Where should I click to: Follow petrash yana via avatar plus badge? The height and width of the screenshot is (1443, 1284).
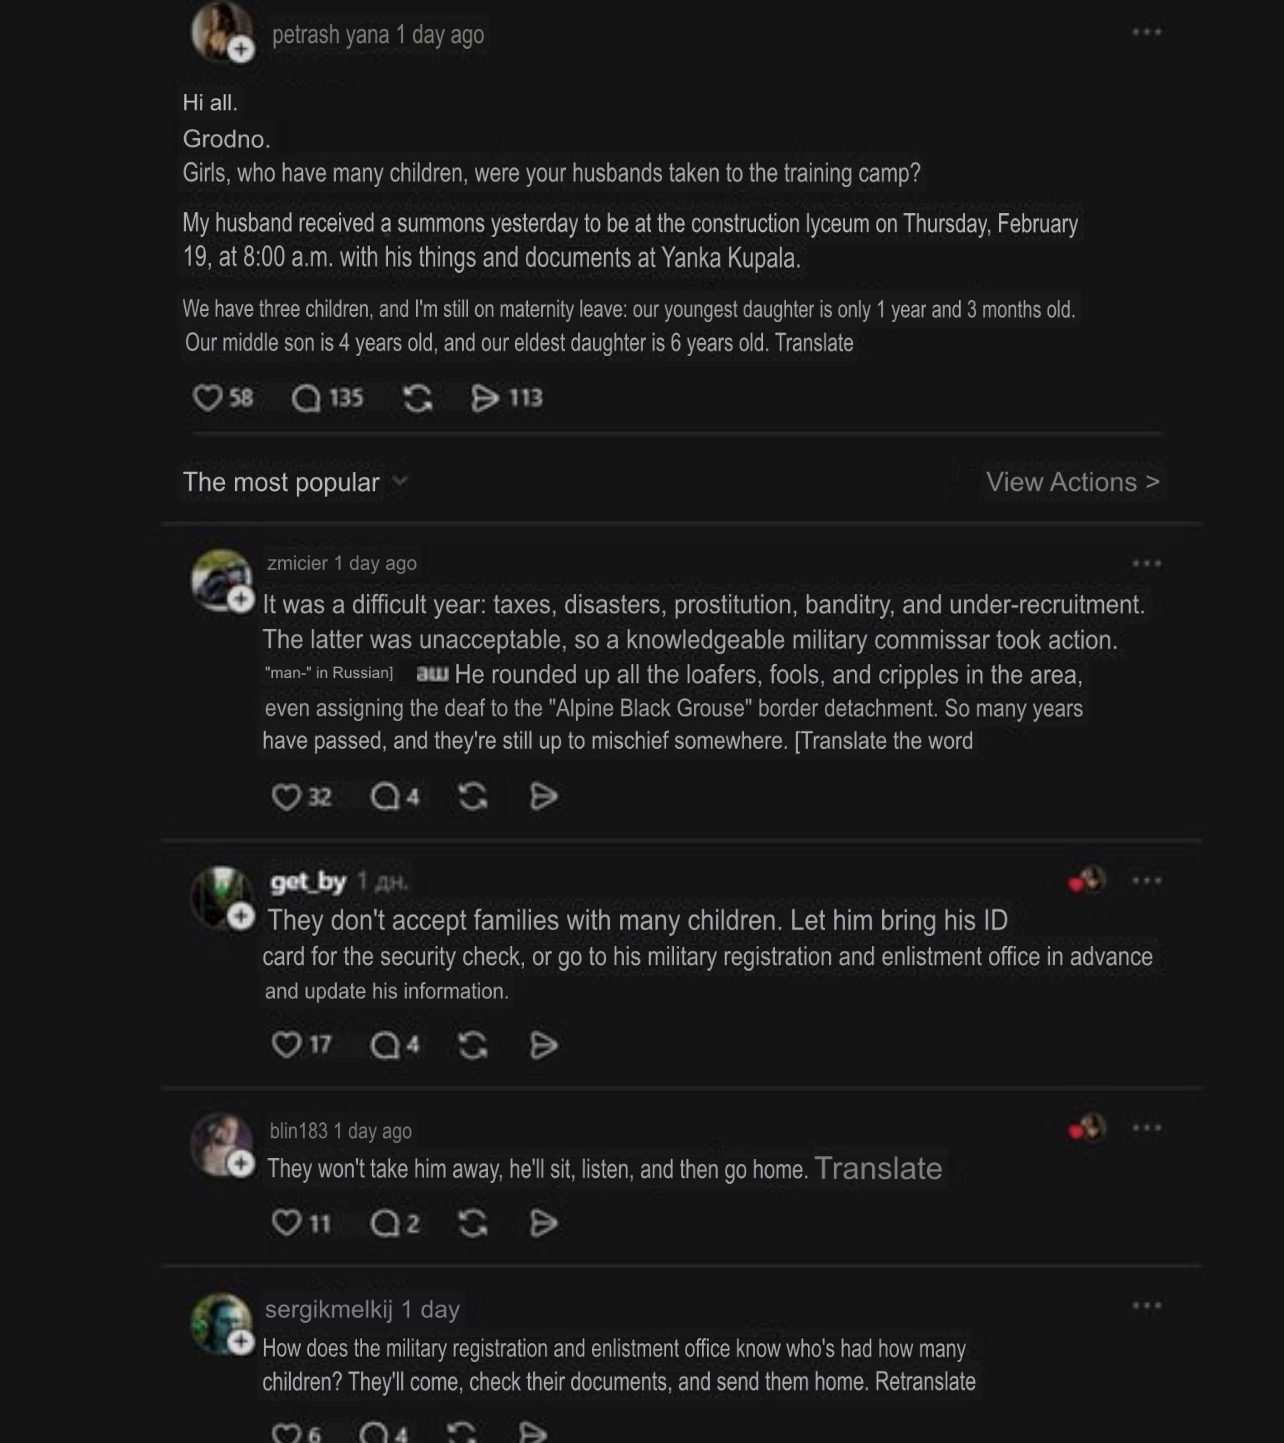click(x=241, y=49)
